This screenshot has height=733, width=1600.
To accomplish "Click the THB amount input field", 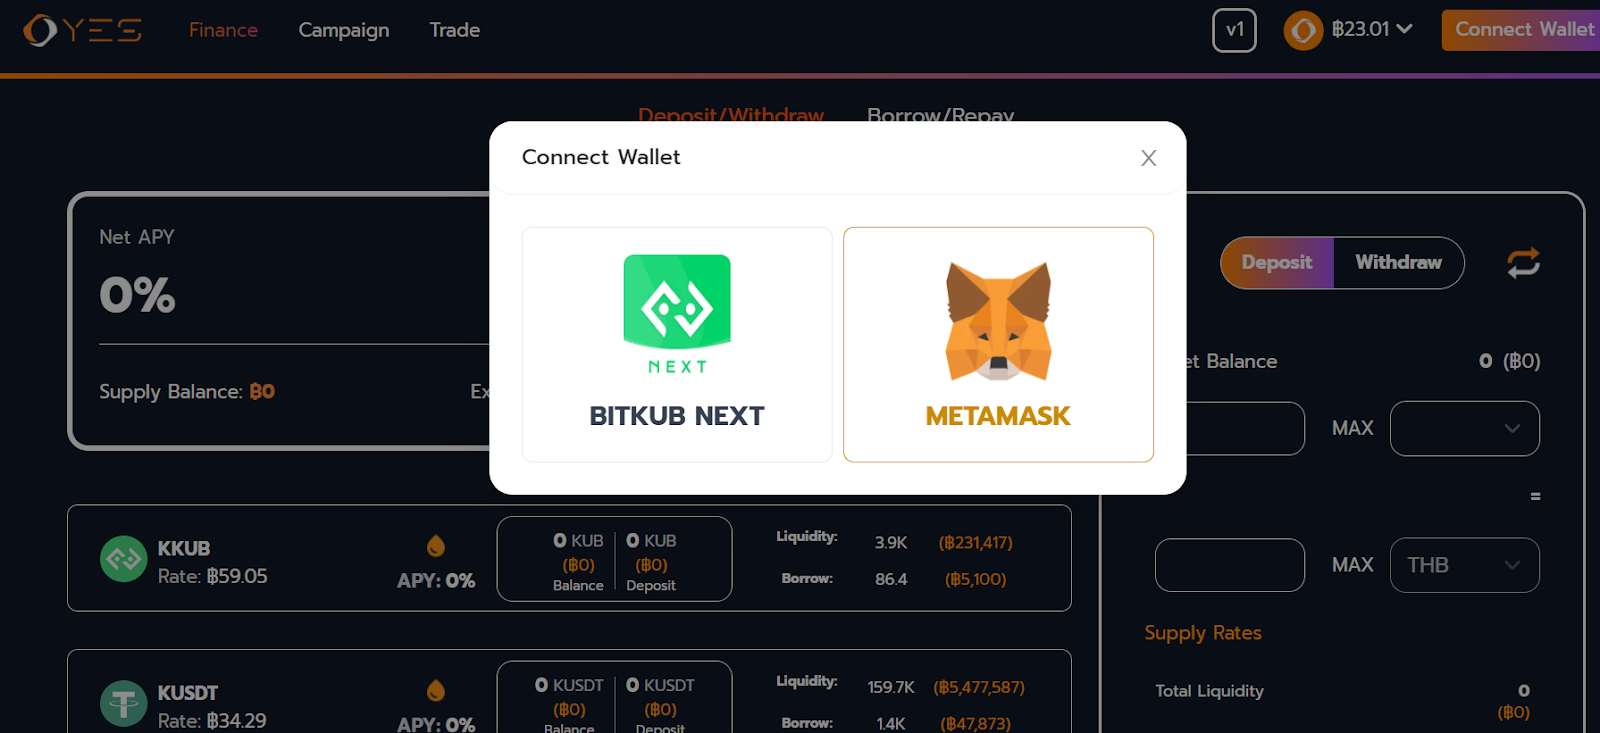I will (1229, 565).
